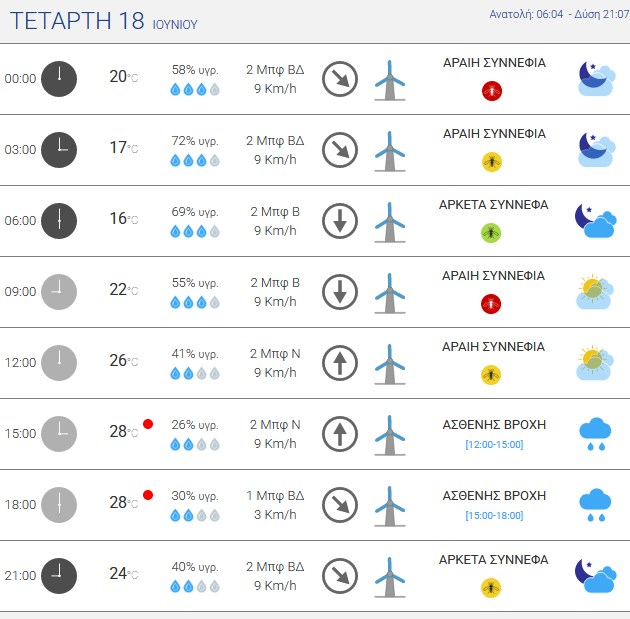Open the [15:00-18:00] rain time link

(494, 515)
